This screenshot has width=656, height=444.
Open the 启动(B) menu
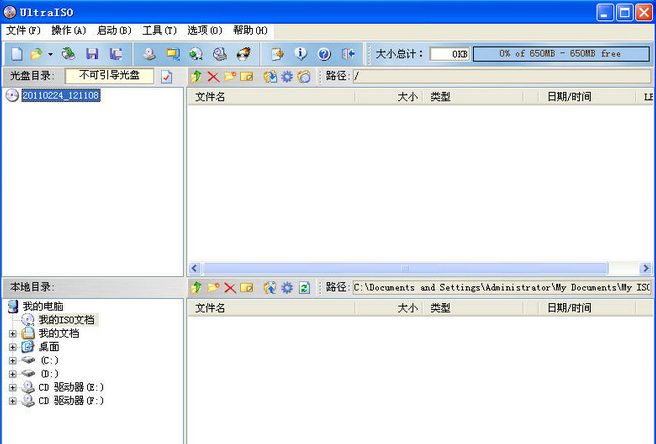(113, 31)
